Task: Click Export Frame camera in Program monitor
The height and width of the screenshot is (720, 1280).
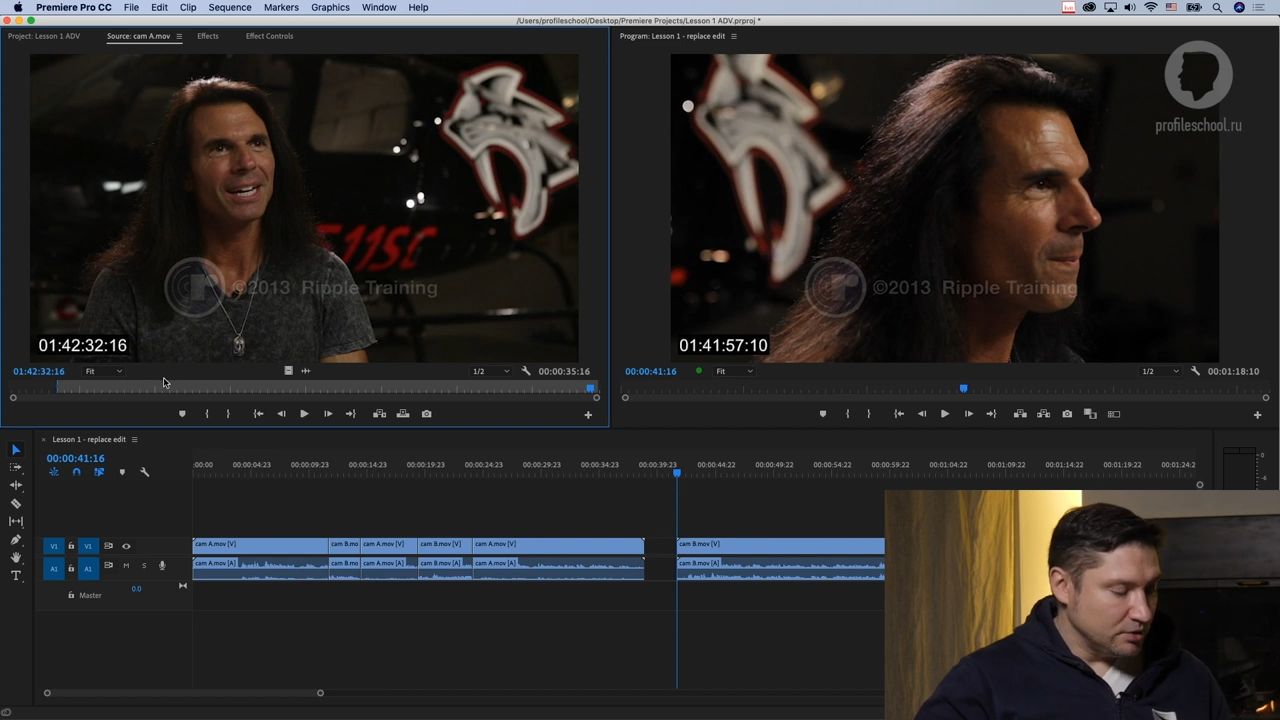Action: coord(1067,414)
